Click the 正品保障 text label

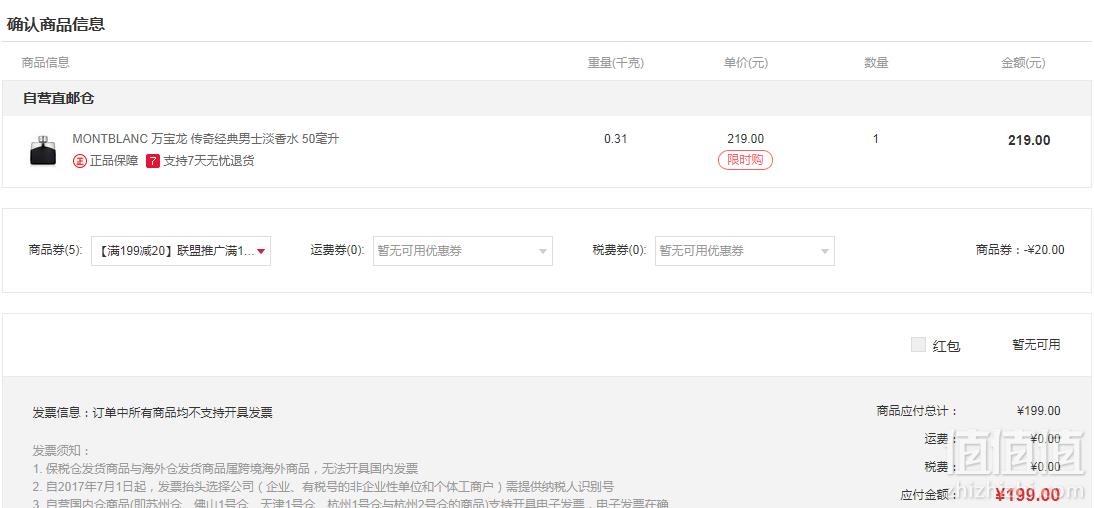[114, 161]
